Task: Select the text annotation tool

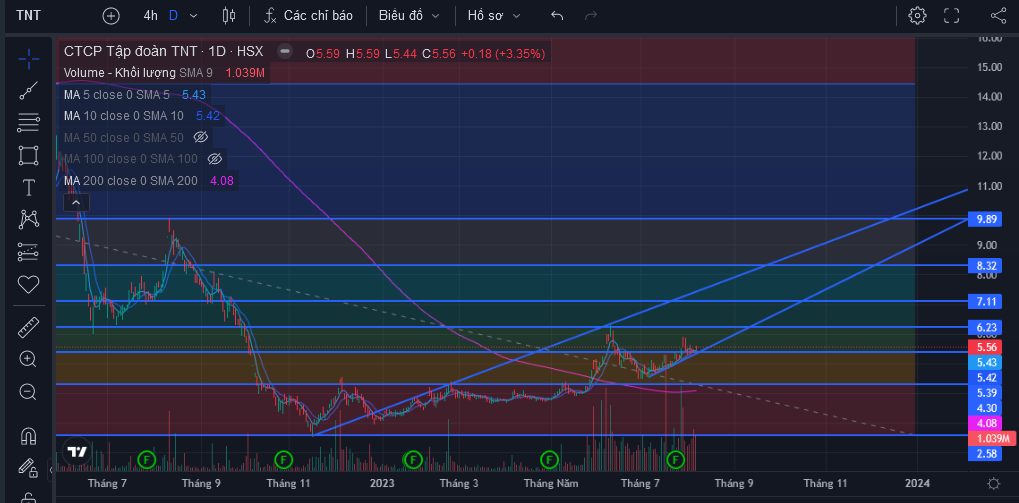Action: [29, 188]
